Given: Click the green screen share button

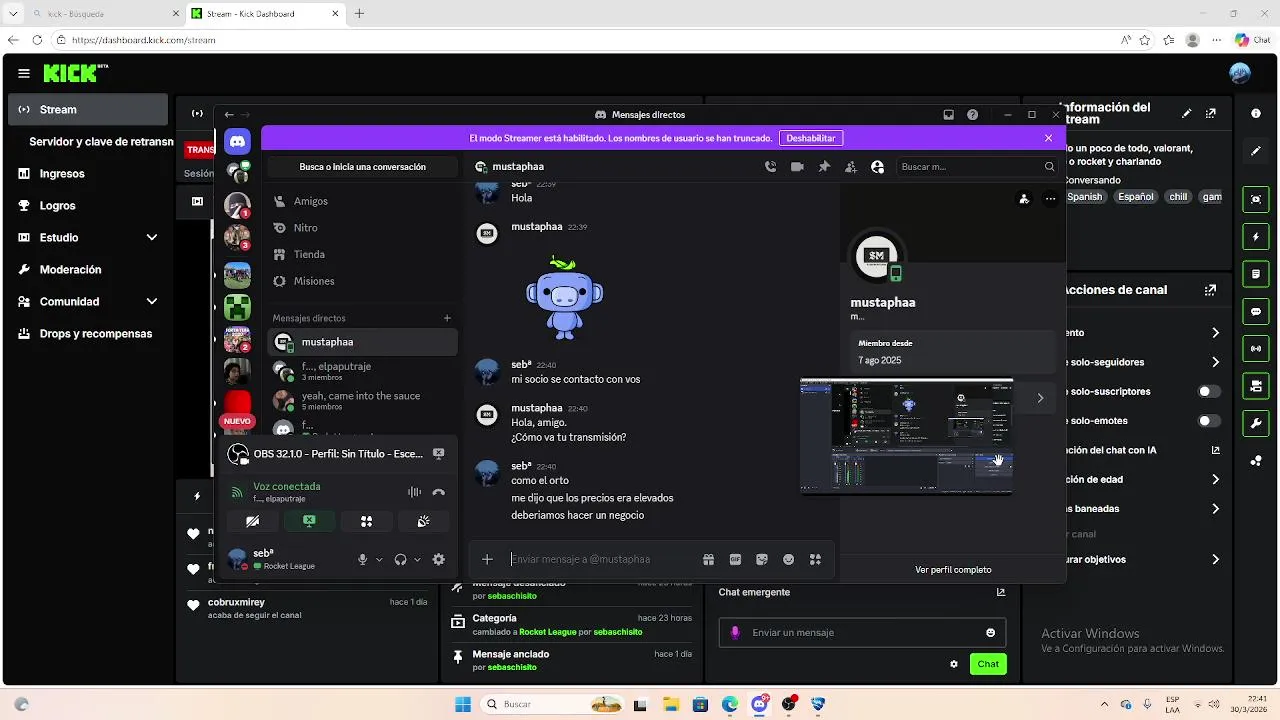Looking at the screenshot, I should tap(309, 521).
